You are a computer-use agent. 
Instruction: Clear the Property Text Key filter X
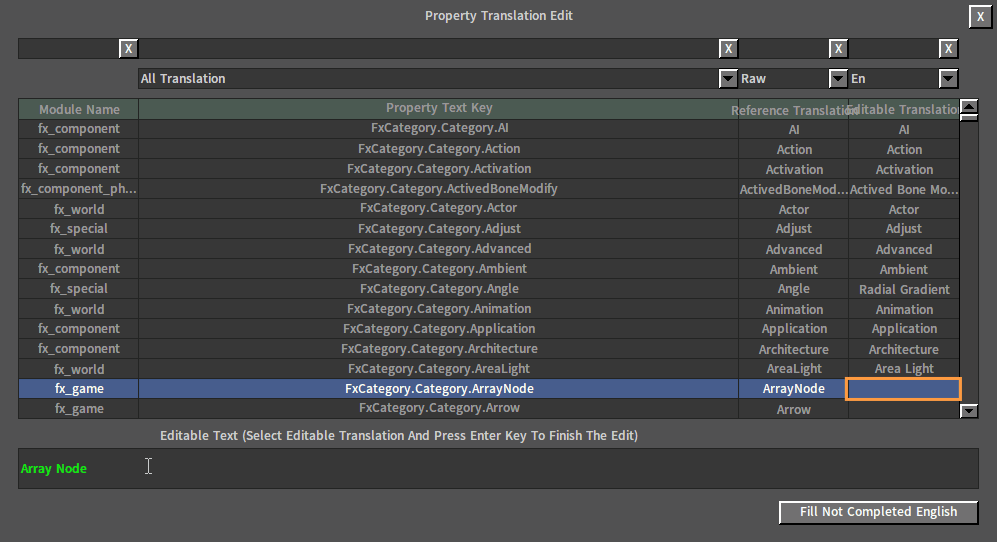click(x=728, y=48)
